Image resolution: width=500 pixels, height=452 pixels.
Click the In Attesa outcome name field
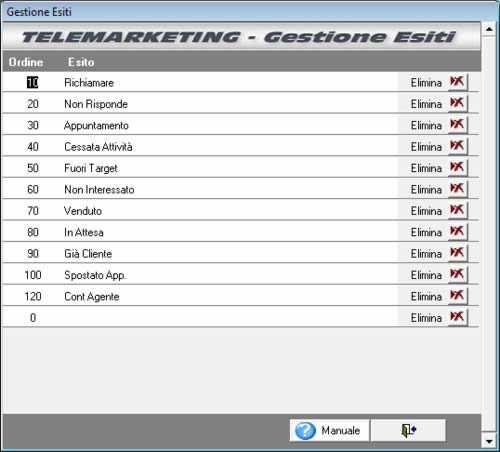tap(230, 232)
